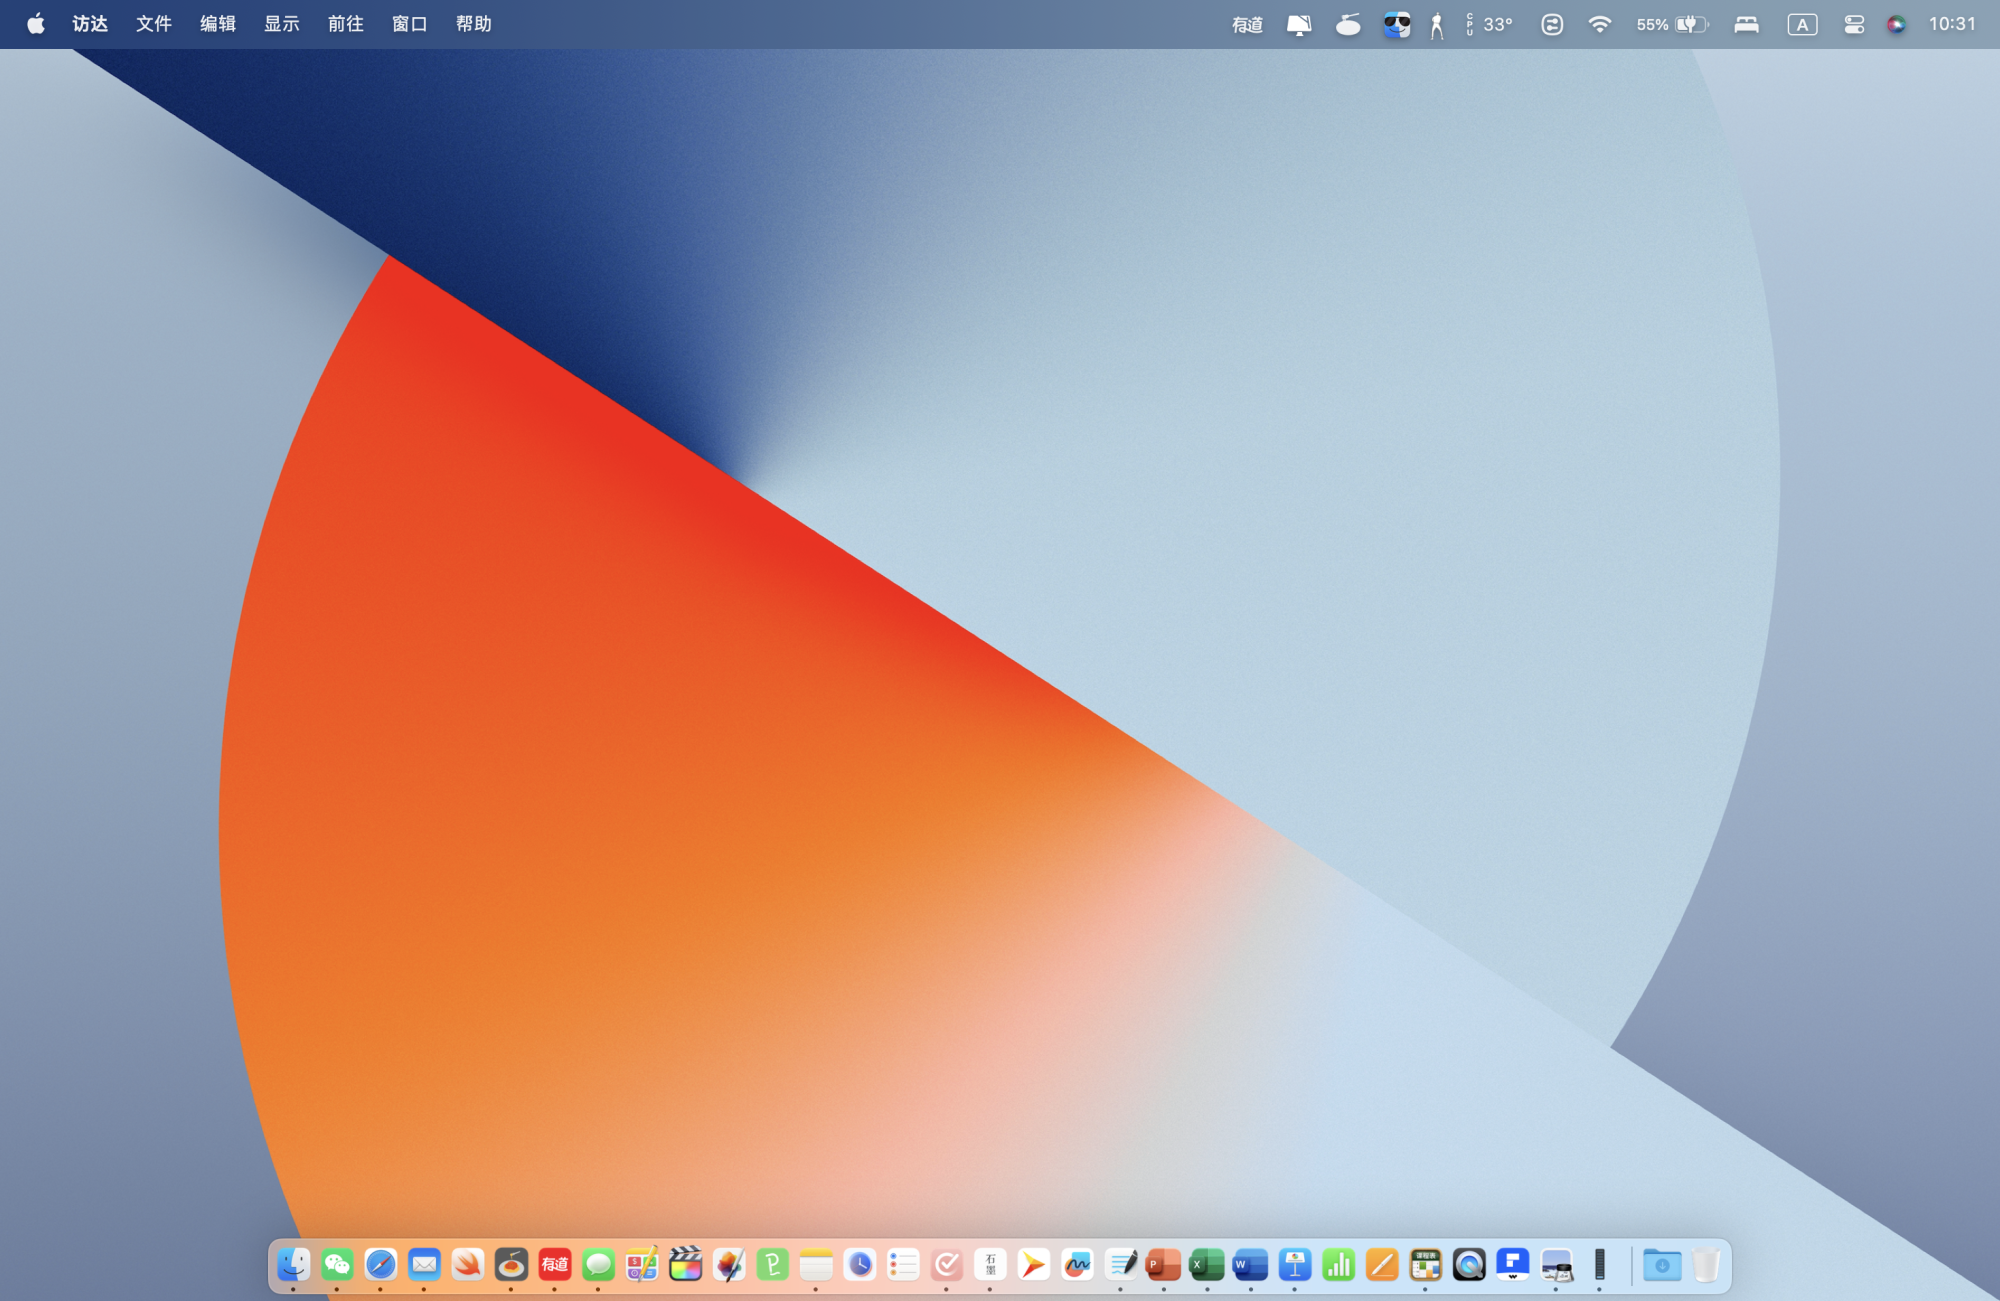Image resolution: width=2000 pixels, height=1301 pixels.
Task: Open the 编辑 menu
Action: 218,24
